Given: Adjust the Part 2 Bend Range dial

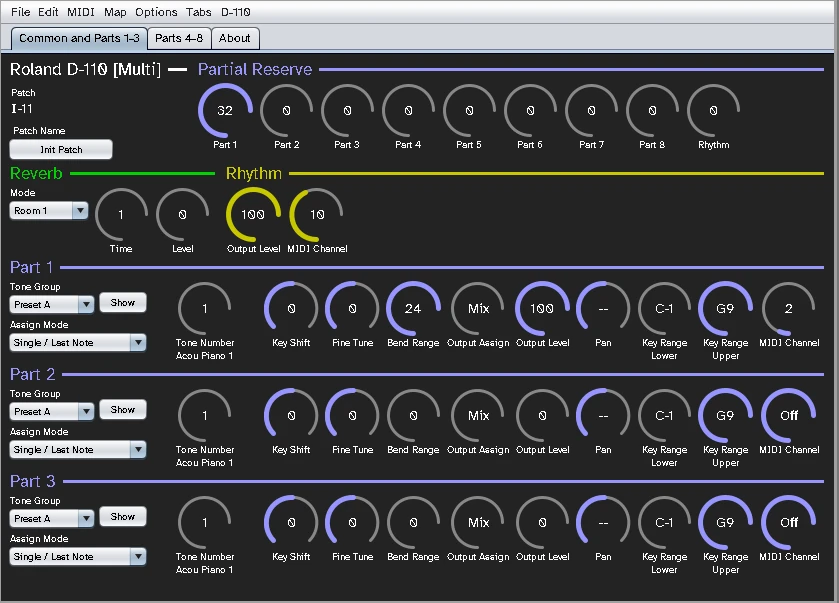Looking at the screenshot, I should coord(413,416).
